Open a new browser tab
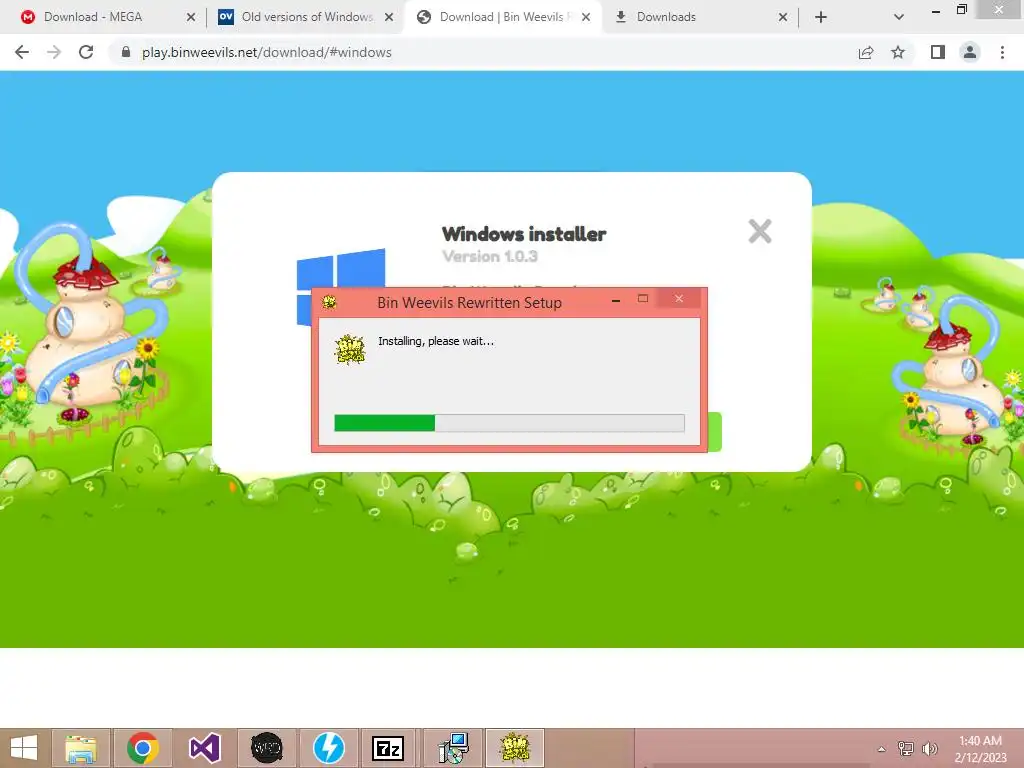This screenshot has height=768, width=1024. click(x=821, y=18)
